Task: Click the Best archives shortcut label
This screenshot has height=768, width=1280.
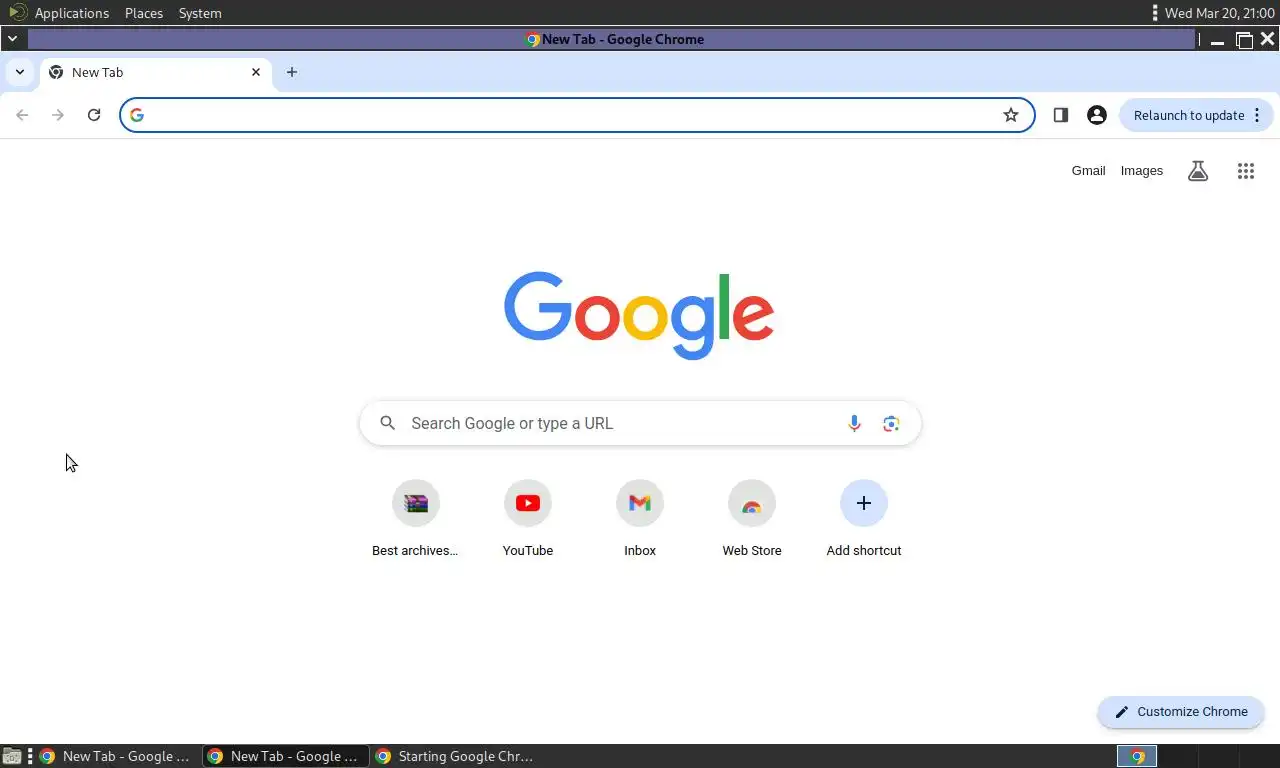Action: [415, 551]
